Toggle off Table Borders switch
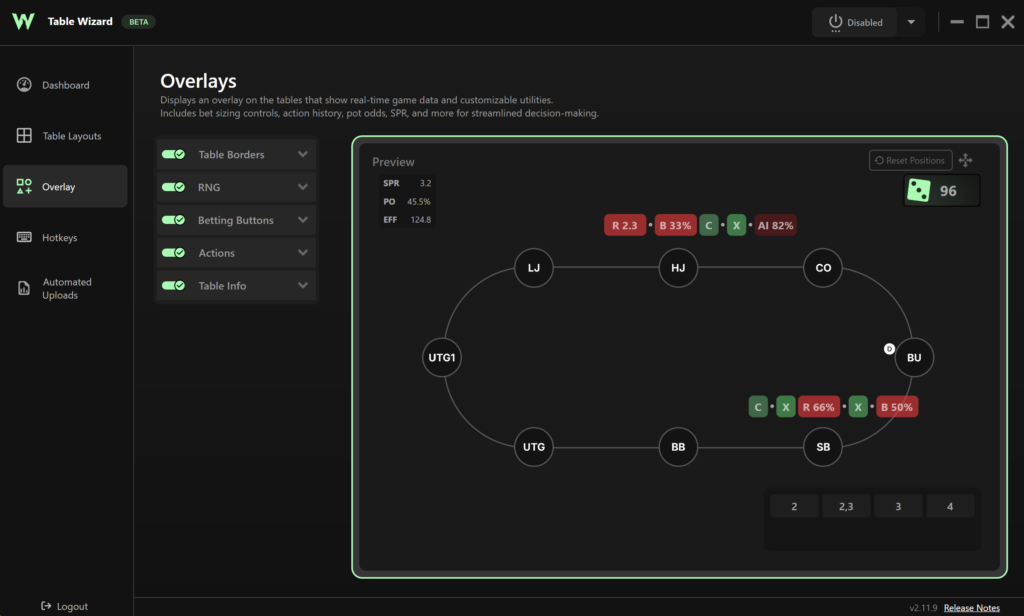The width and height of the screenshot is (1024, 616). coord(174,154)
